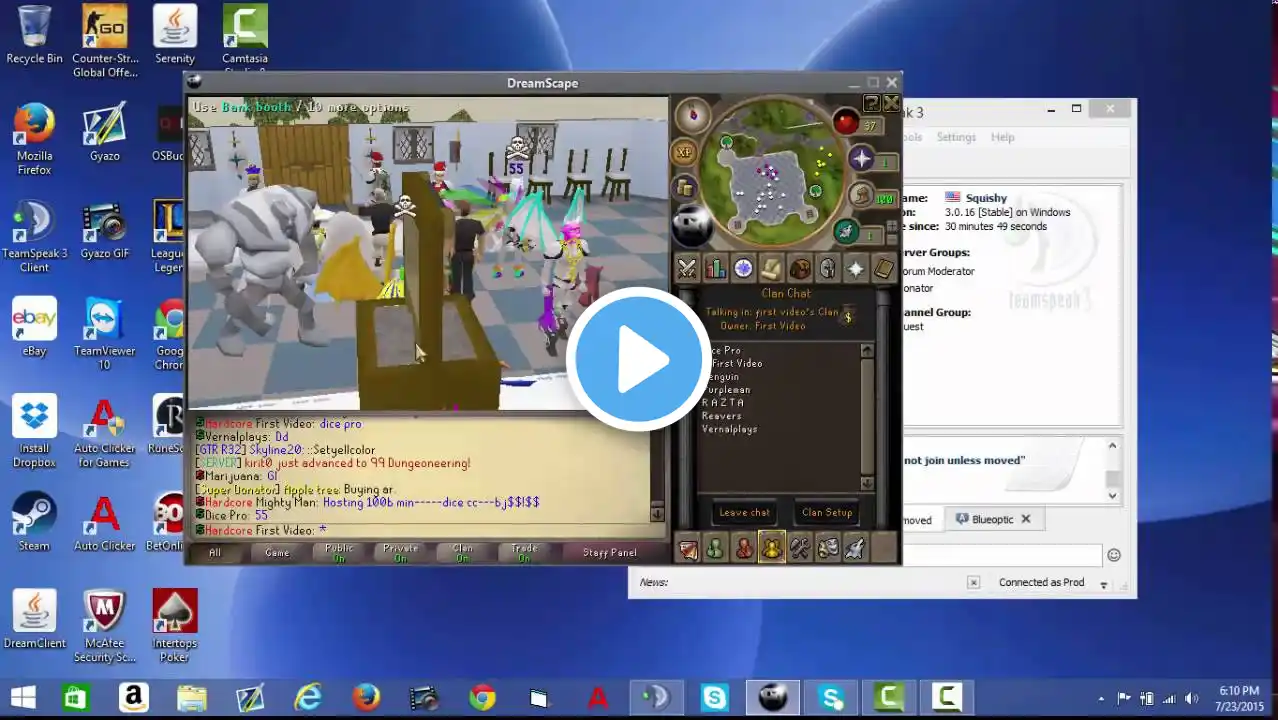Select clan member R A Z T A
Screen dimensions: 1278x720
[723, 403]
